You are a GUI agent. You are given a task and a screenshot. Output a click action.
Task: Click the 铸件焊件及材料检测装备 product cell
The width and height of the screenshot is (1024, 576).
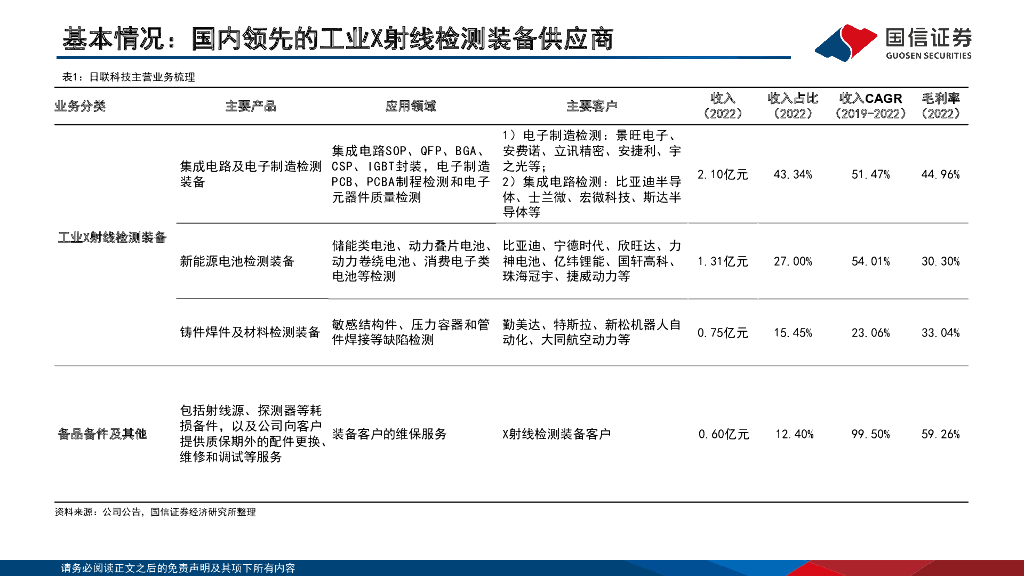250,332
